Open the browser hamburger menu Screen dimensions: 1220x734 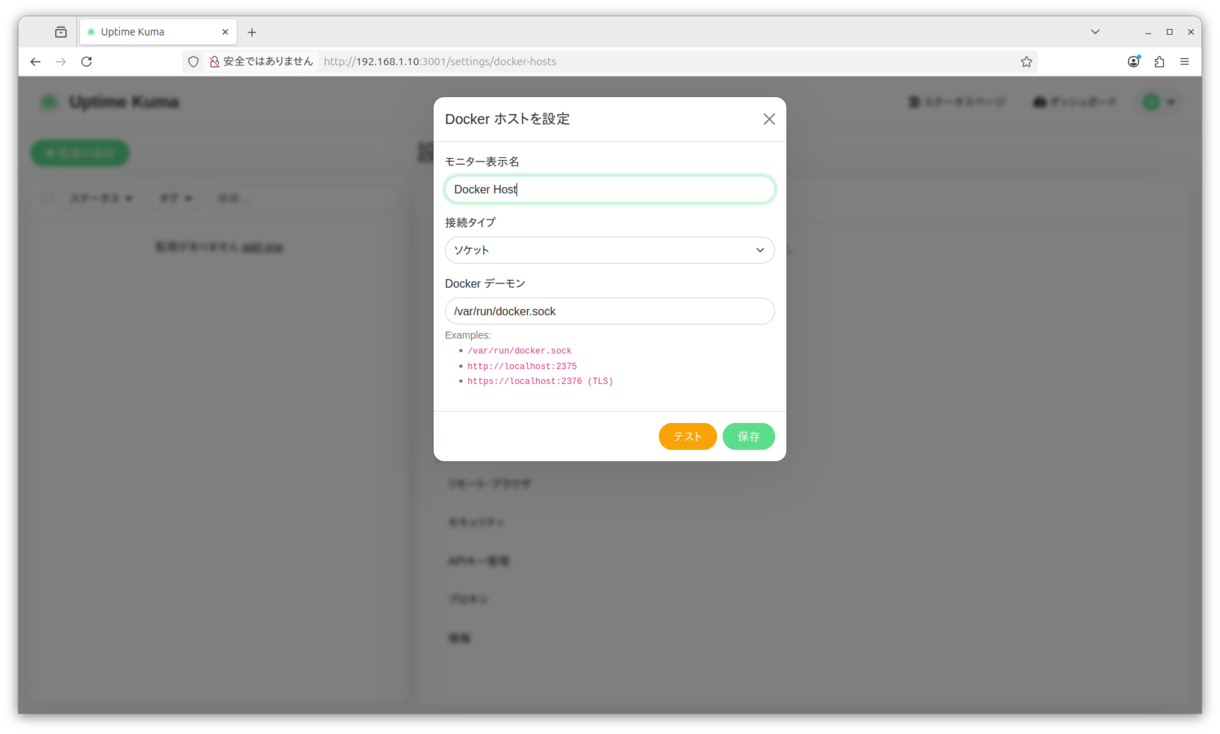tap(1185, 62)
